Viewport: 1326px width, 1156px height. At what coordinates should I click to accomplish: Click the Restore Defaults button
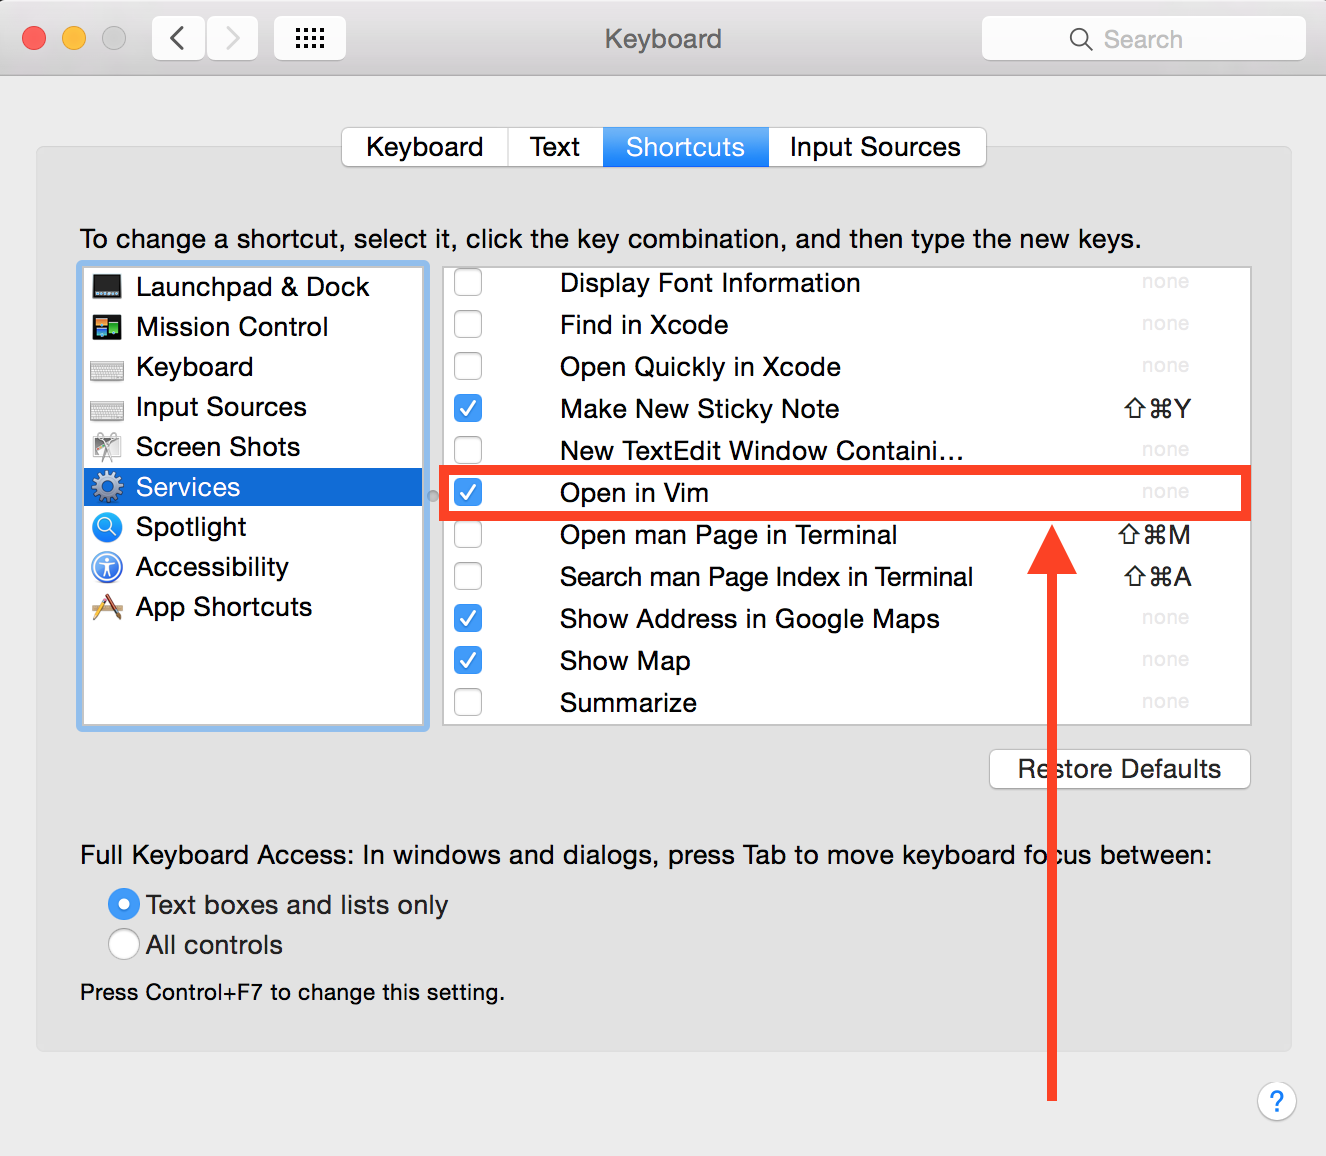[x=1119, y=769]
